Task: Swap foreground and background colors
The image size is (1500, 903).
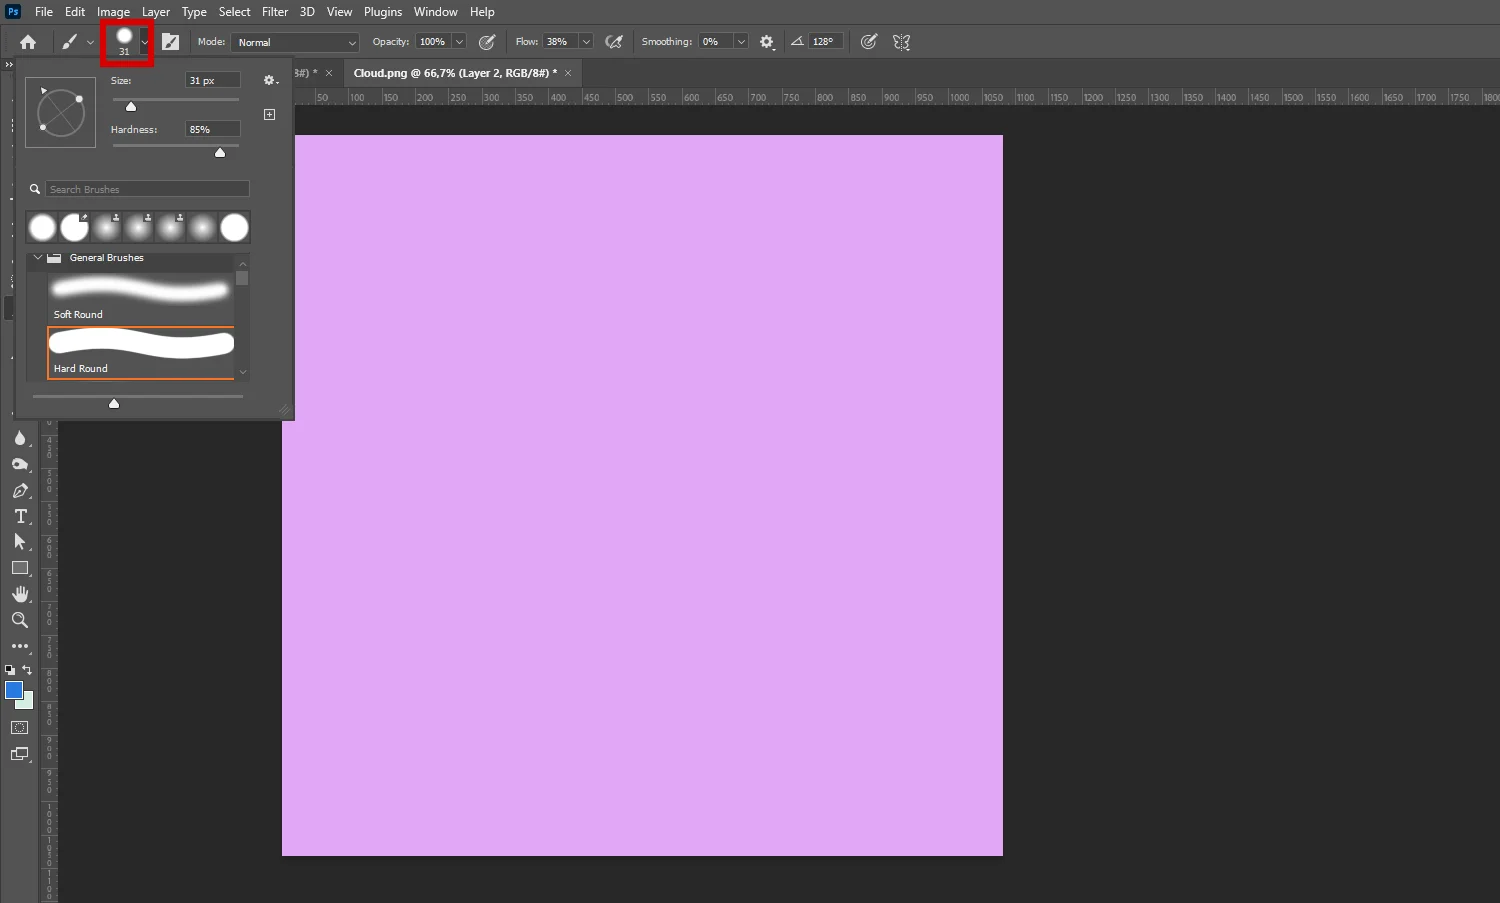Action: (x=27, y=670)
